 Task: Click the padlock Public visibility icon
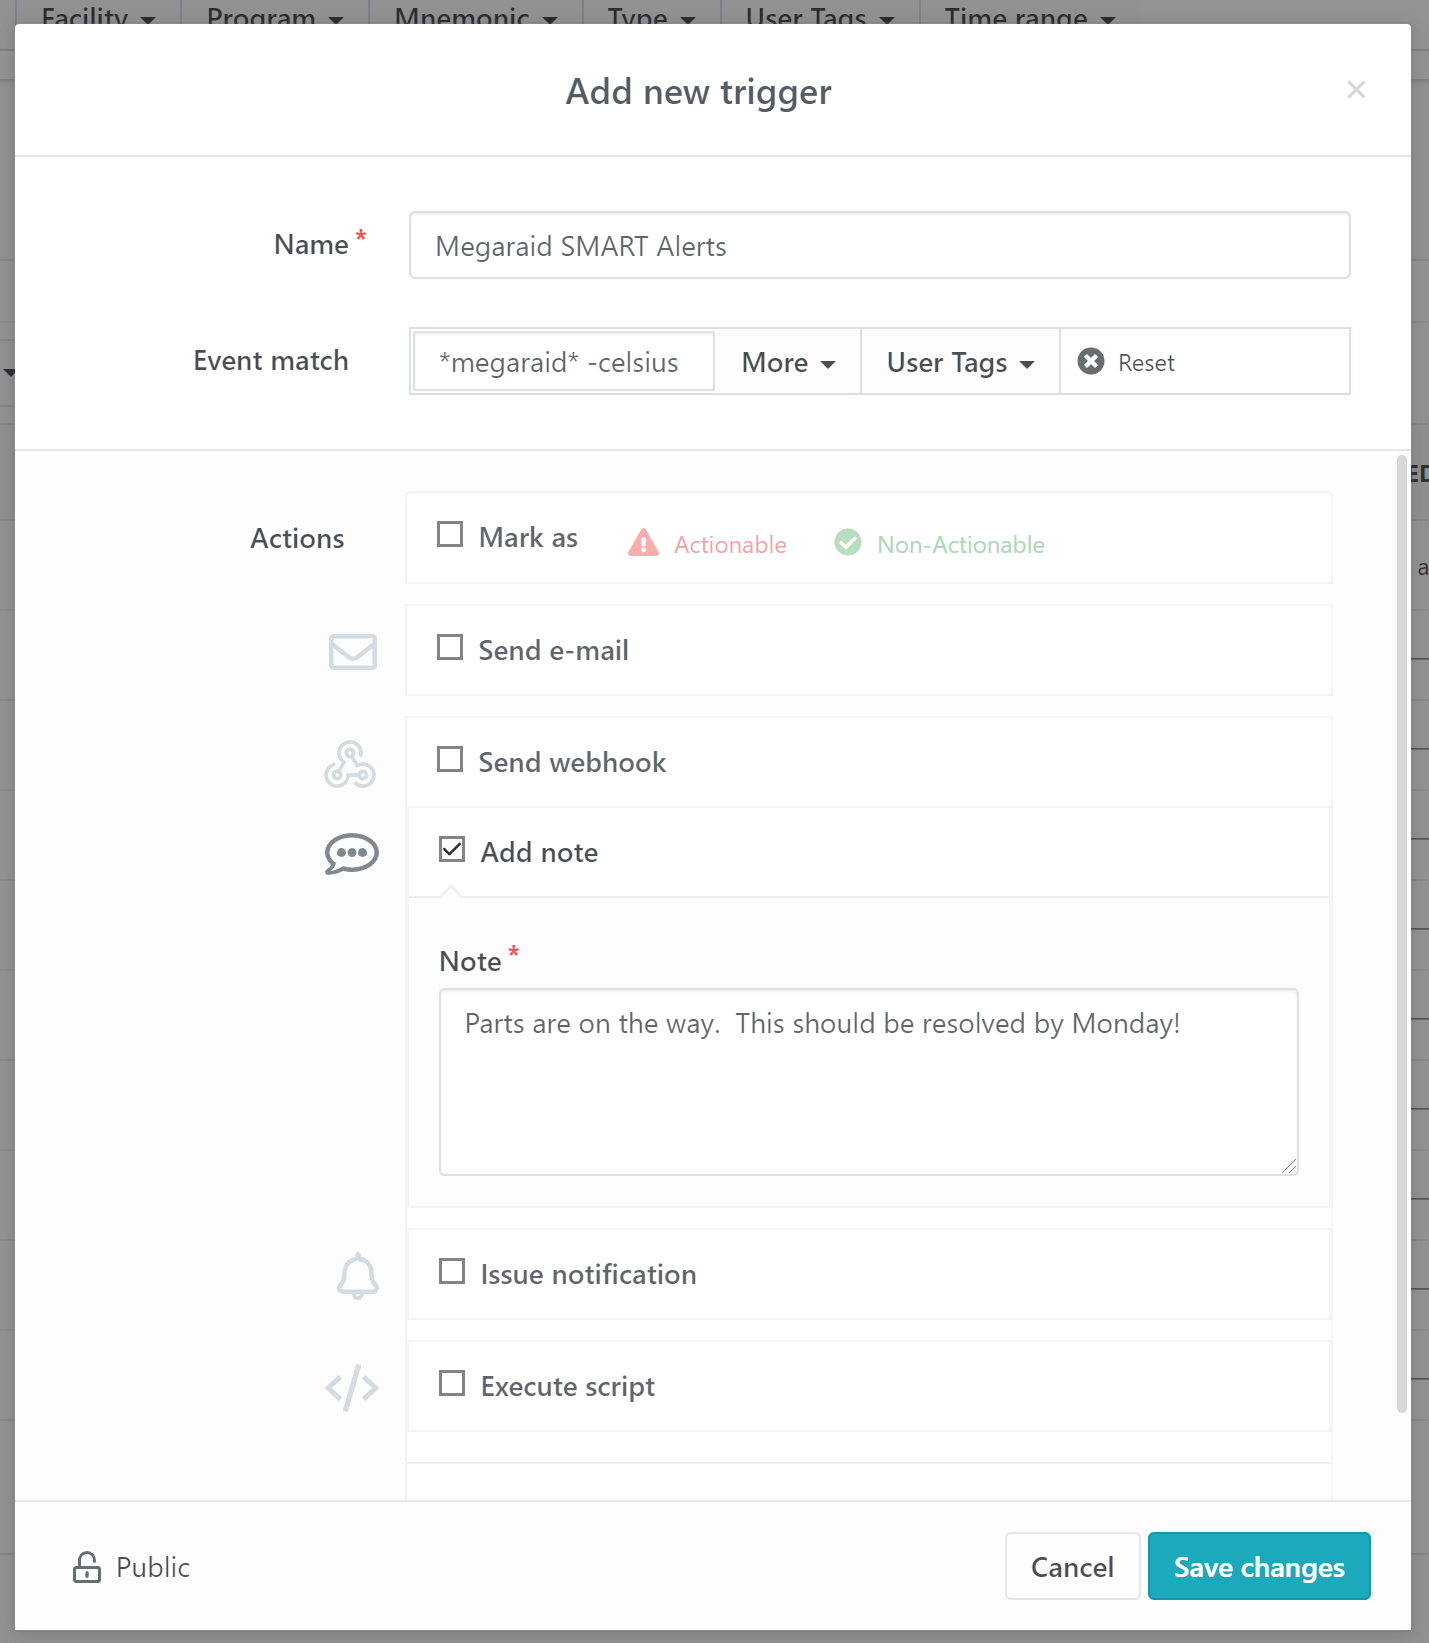87,1567
